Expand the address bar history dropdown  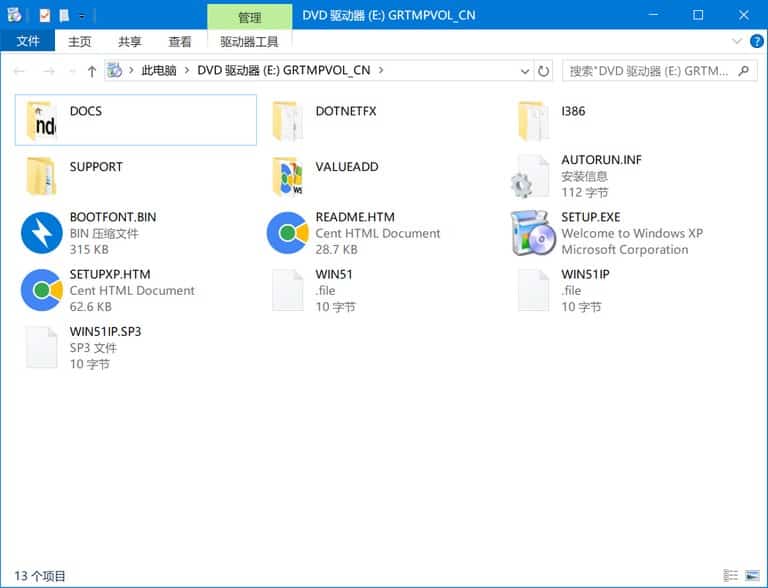click(525, 72)
